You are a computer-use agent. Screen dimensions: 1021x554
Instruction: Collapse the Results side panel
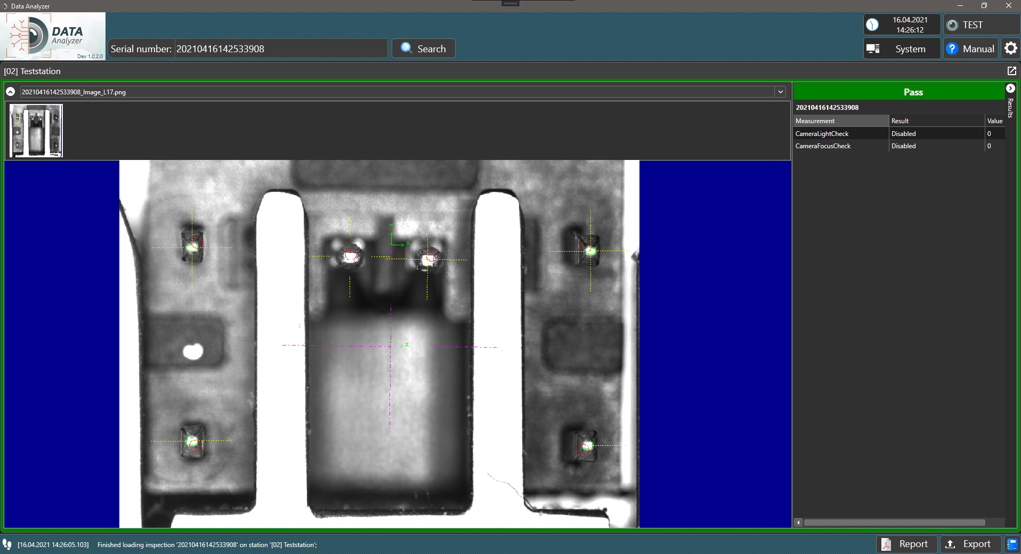pyautogui.click(x=1010, y=89)
